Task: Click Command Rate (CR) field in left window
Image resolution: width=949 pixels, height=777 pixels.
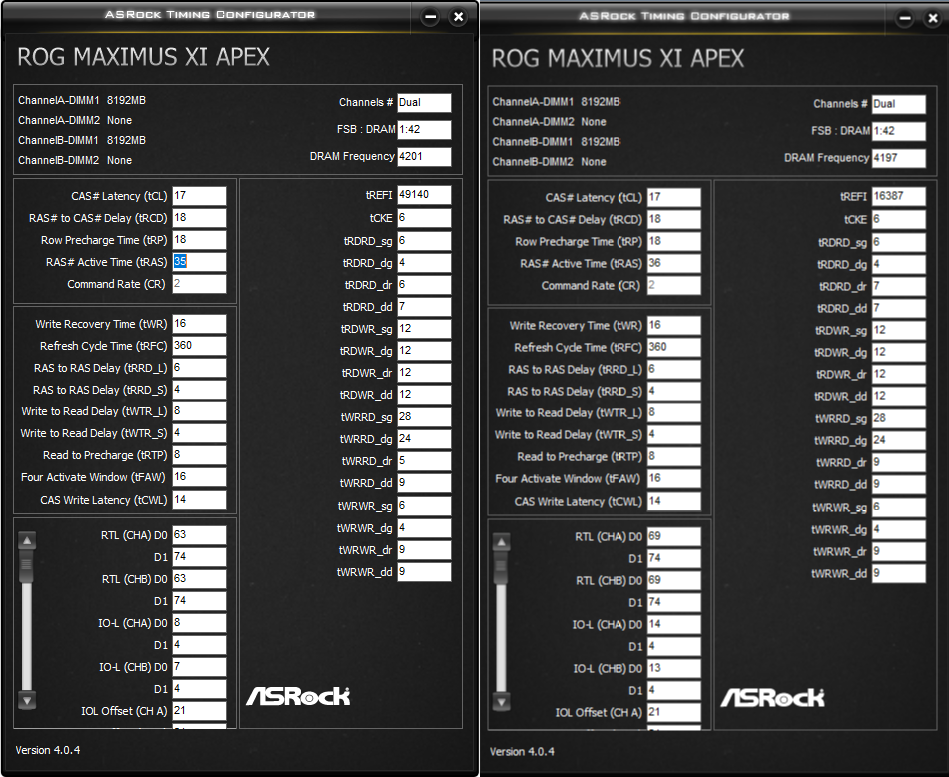Action: coord(199,284)
